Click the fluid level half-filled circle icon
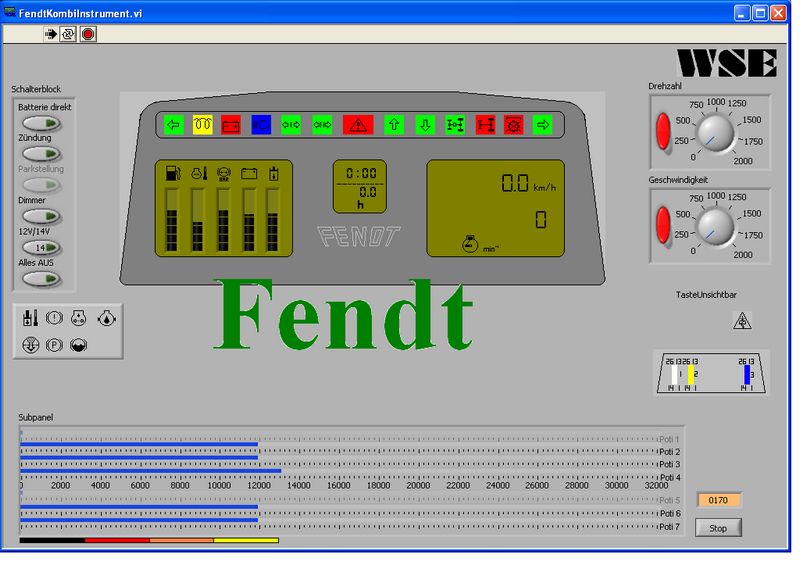Screen dimensions: 800x587 pyautogui.click(x=78, y=345)
